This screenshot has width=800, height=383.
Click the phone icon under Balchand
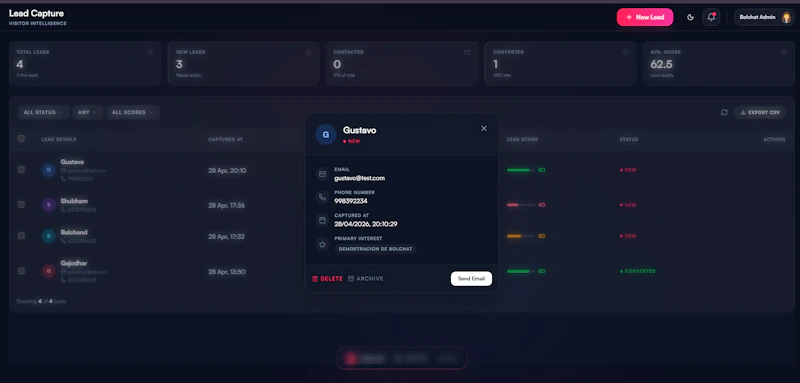click(x=63, y=241)
